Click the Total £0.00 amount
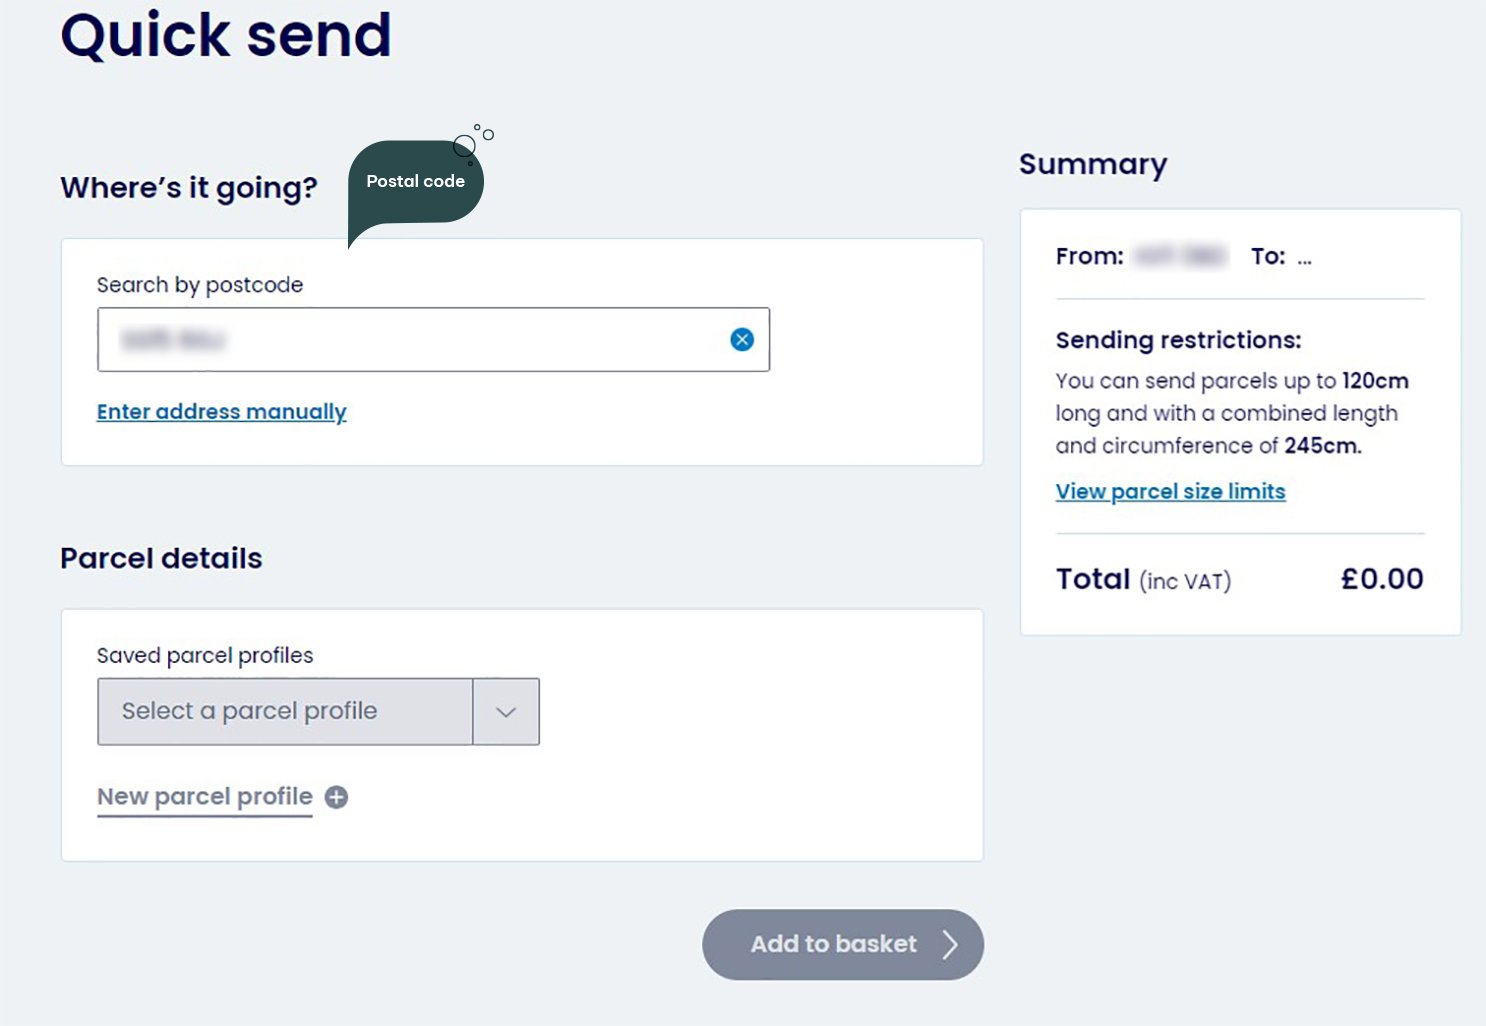 [x=1381, y=579]
